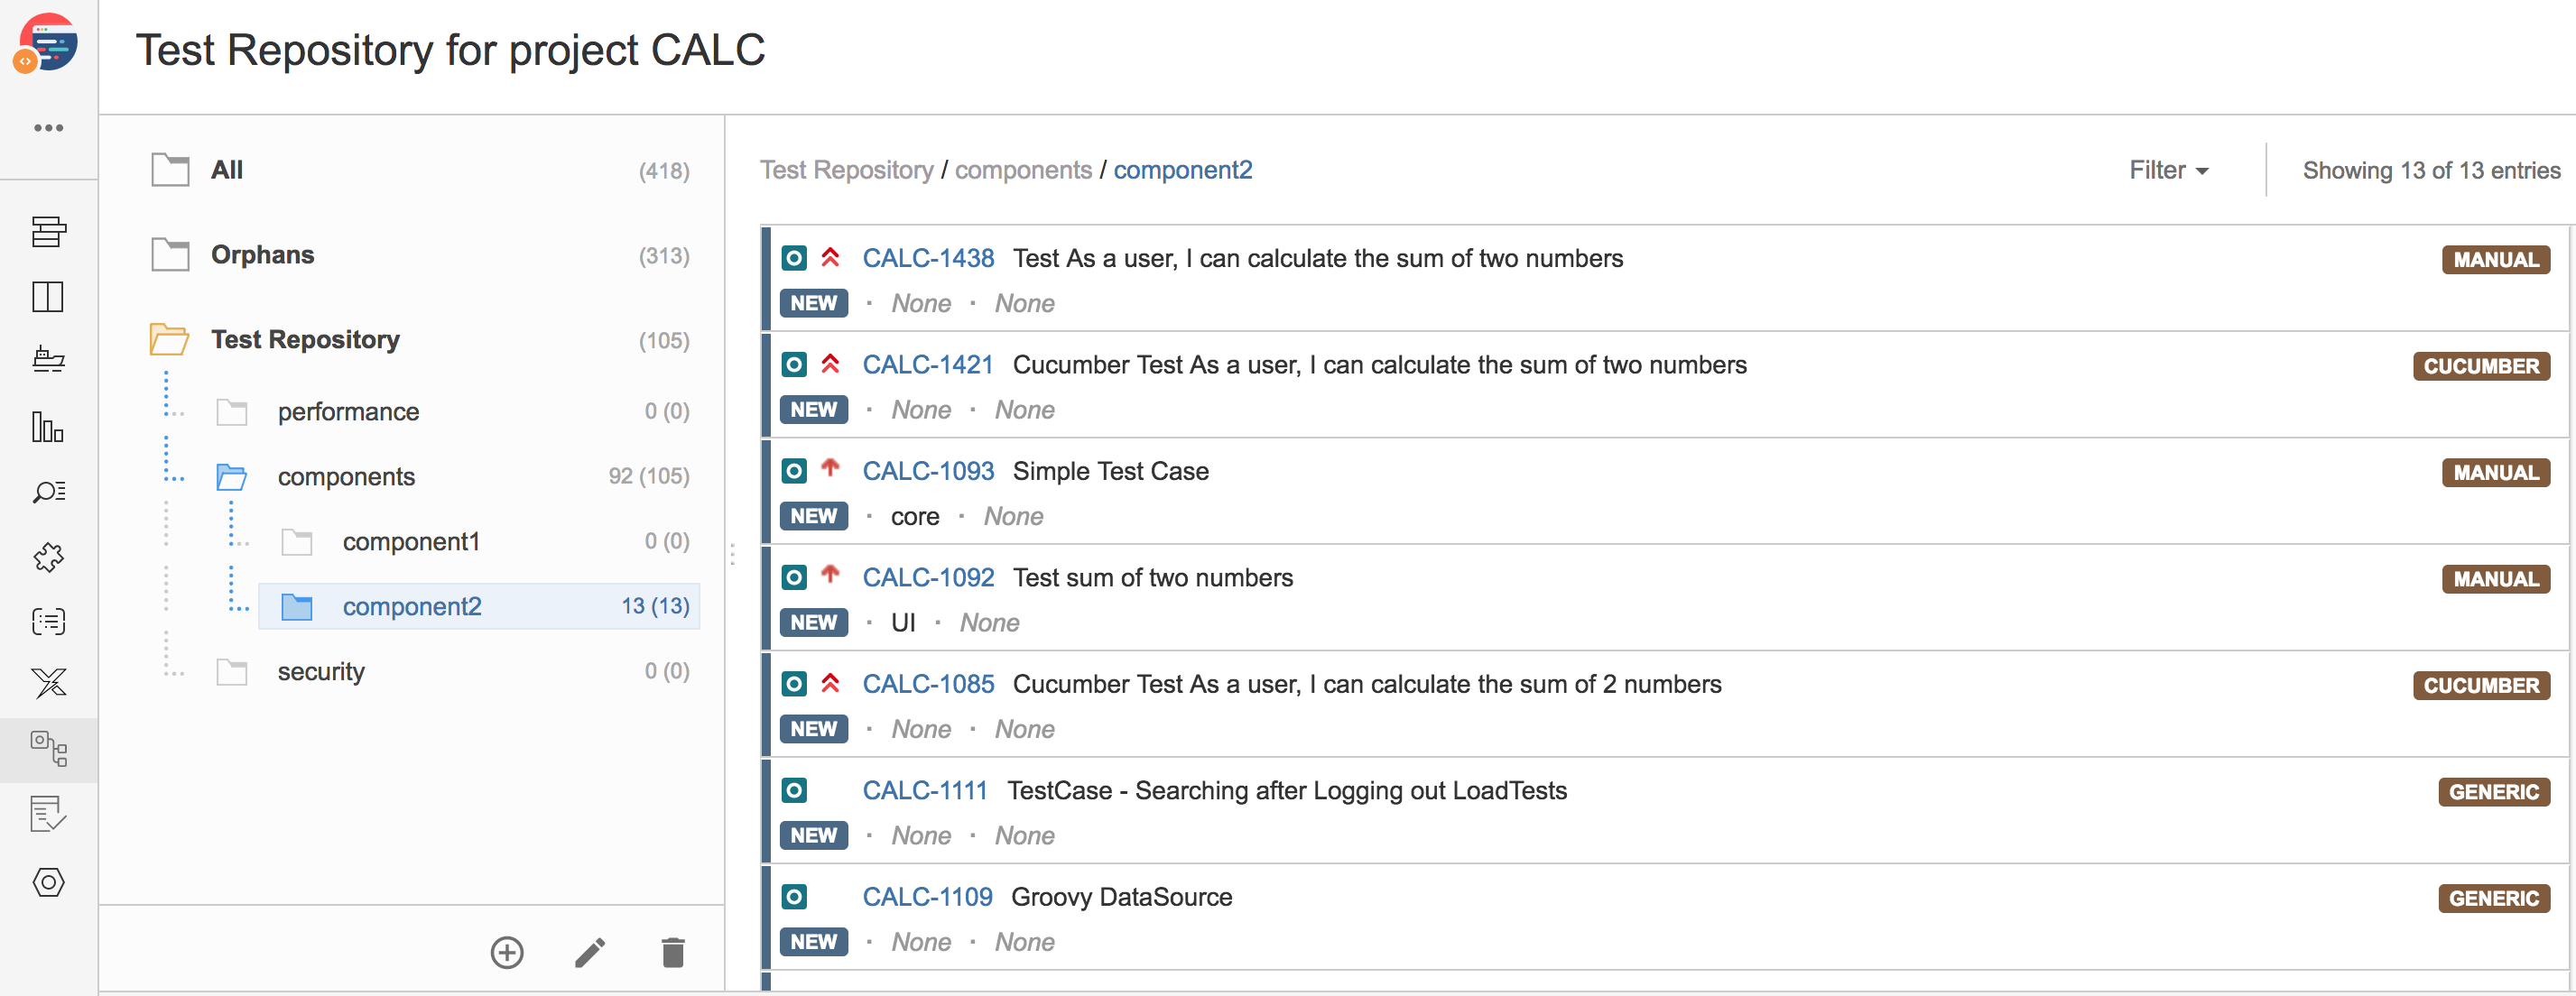This screenshot has height=996, width=2576.
Task: Click the highest priority icon for CALC-1421
Action: pyautogui.click(x=830, y=364)
